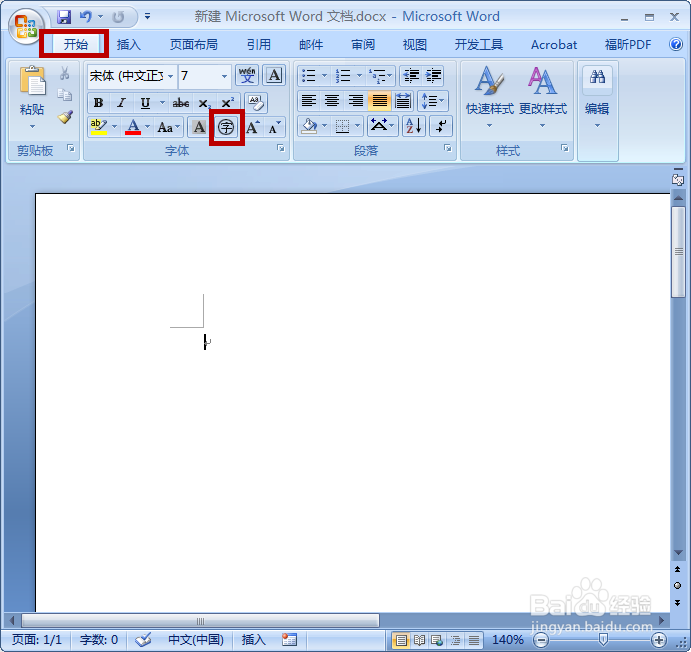The image size is (691, 652).
Task: Open the font name combo box 宋体
Action: point(132,76)
